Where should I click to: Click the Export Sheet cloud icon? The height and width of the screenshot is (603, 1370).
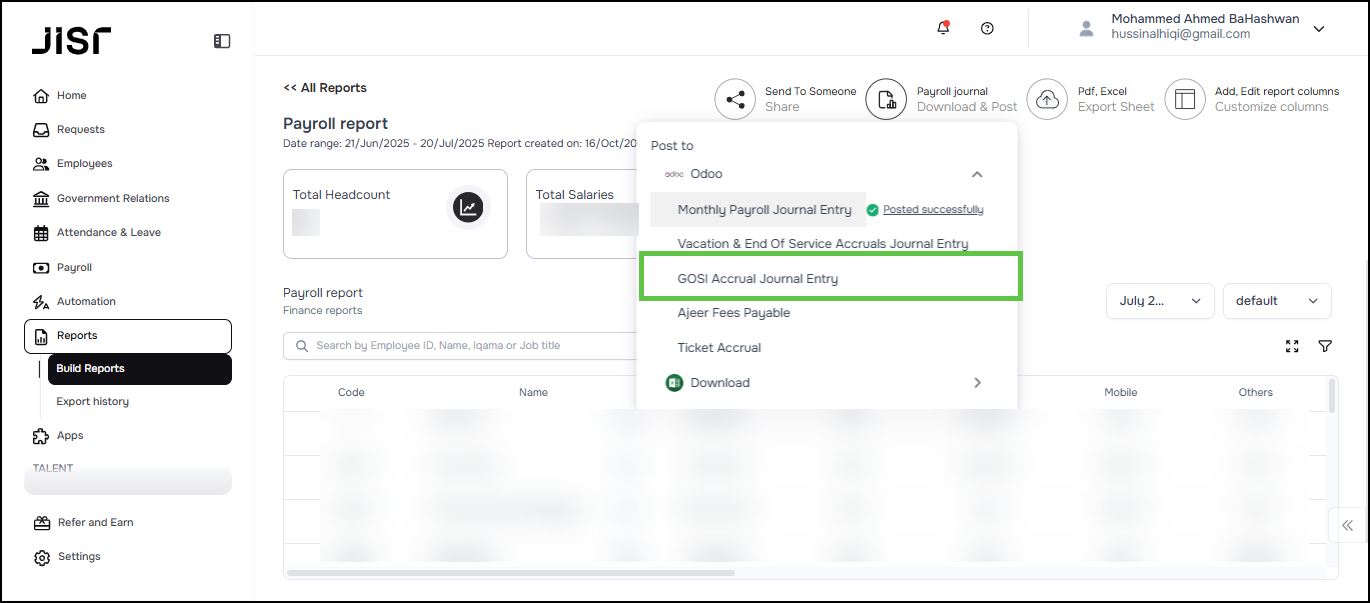1047,99
